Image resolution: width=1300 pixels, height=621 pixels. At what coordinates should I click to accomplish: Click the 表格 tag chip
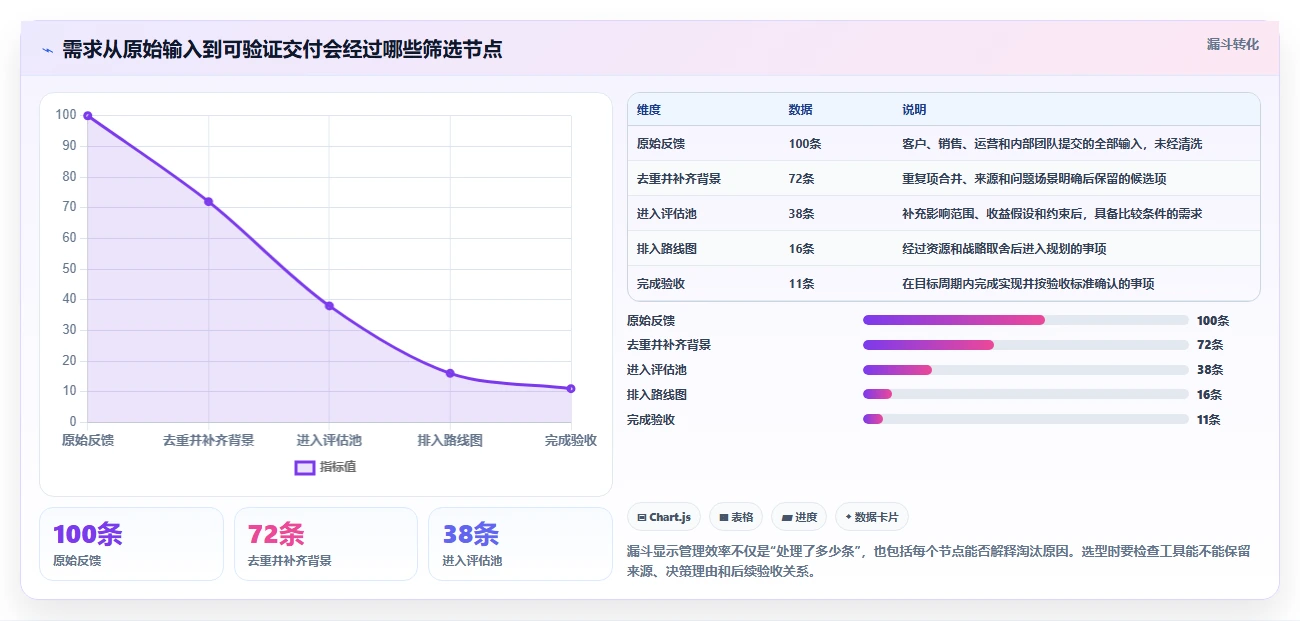tap(736, 517)
